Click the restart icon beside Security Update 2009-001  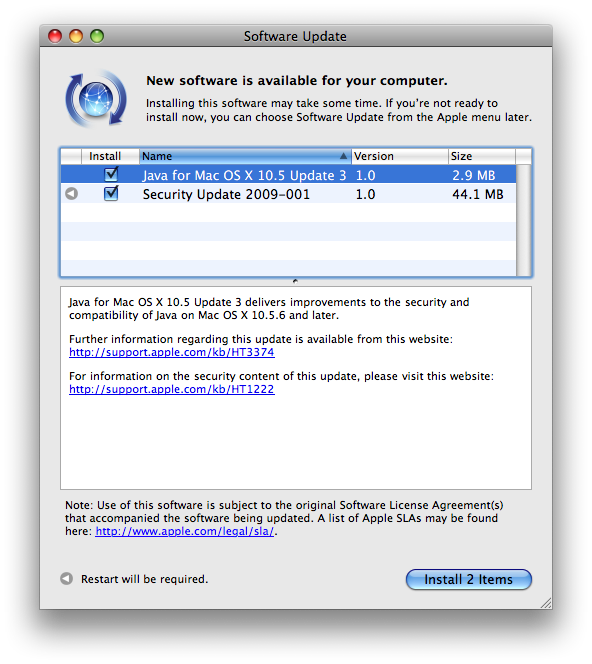tap(72, 194)
